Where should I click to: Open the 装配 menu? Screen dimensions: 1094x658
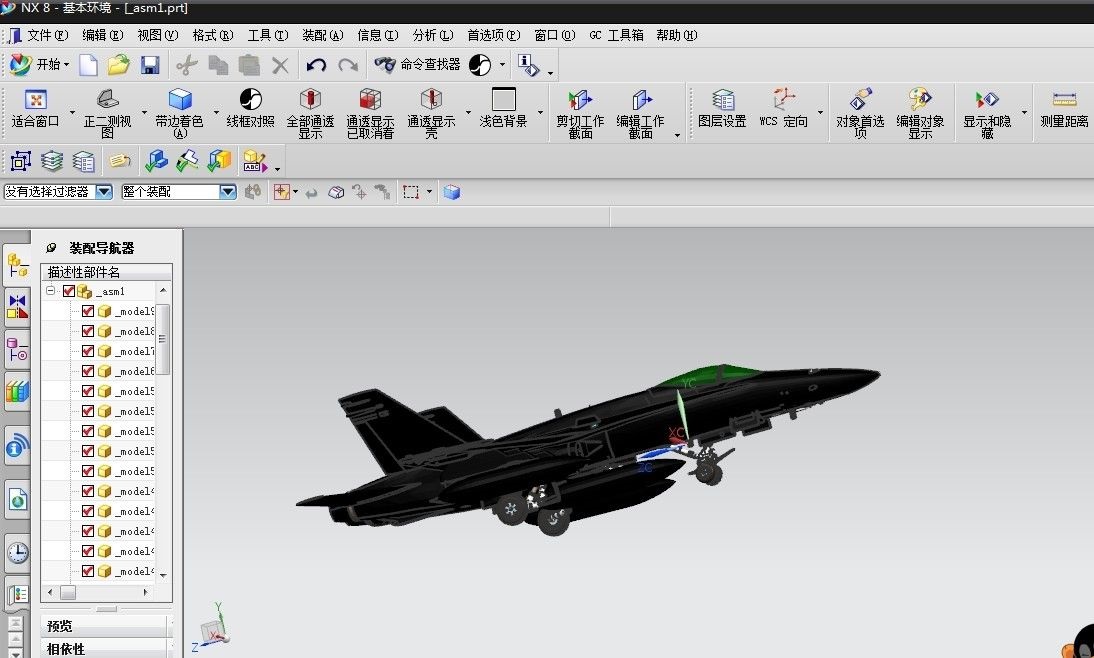320,35
